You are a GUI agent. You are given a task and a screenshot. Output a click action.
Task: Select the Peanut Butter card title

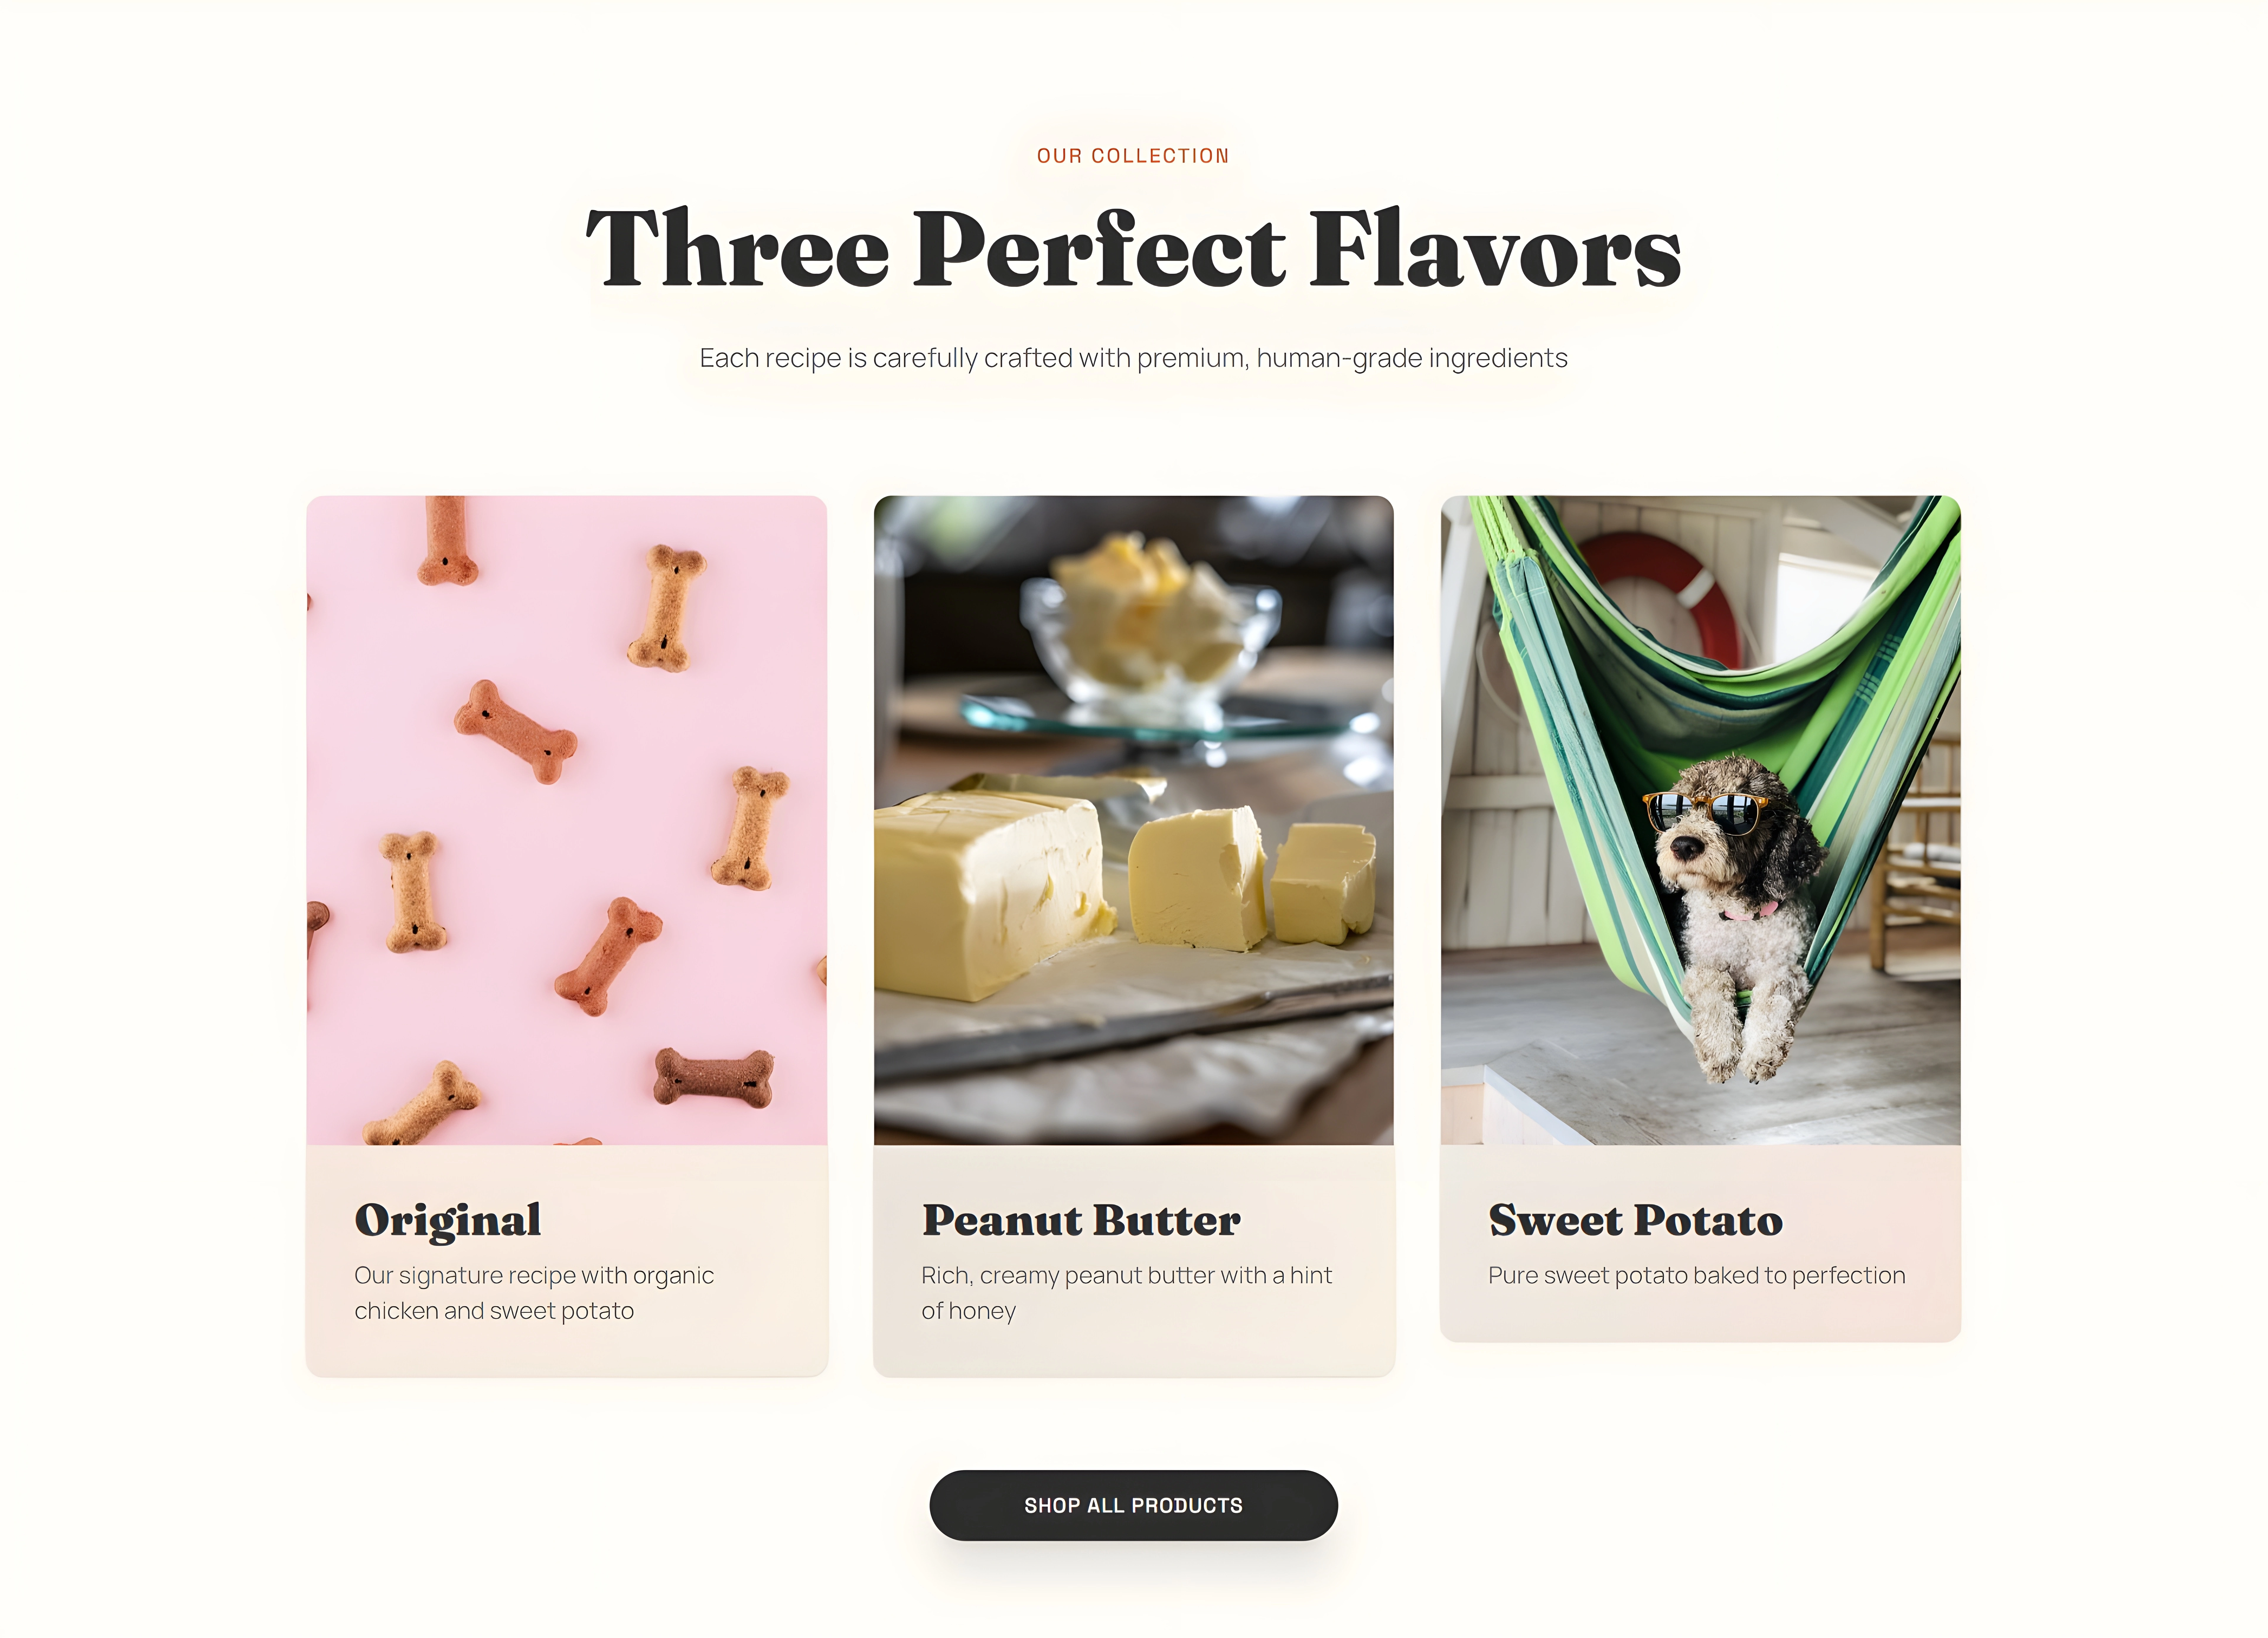[x=1081, y=1220]
